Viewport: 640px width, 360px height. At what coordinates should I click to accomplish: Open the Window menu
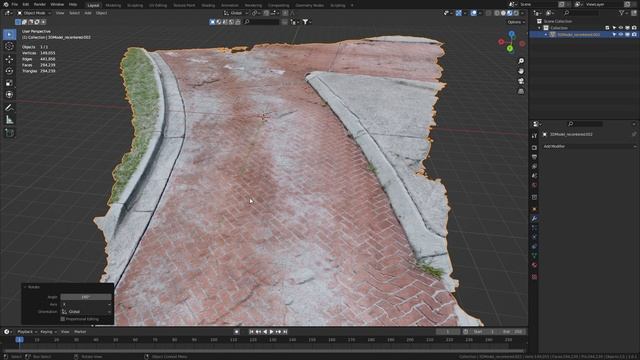57,4
